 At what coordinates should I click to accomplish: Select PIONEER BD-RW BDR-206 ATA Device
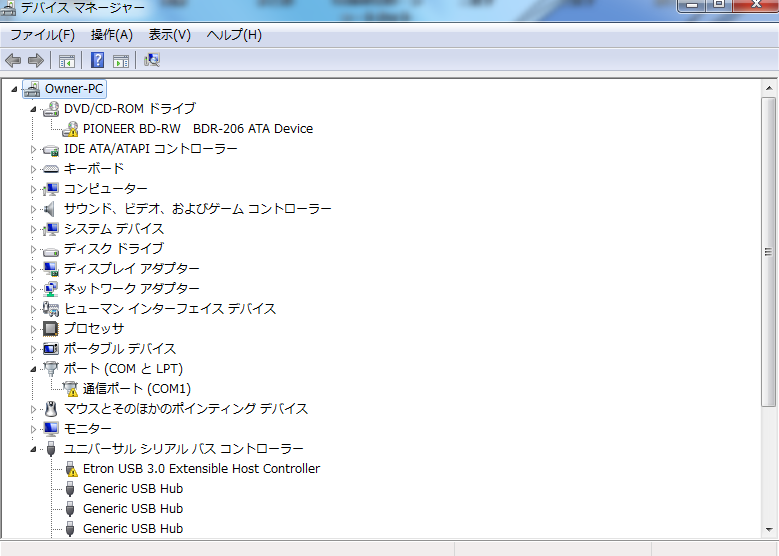point(198,129)
